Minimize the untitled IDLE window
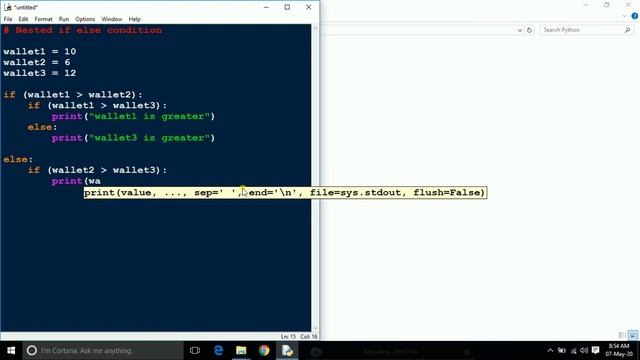The image size is (640, 360). coord(266,7)
